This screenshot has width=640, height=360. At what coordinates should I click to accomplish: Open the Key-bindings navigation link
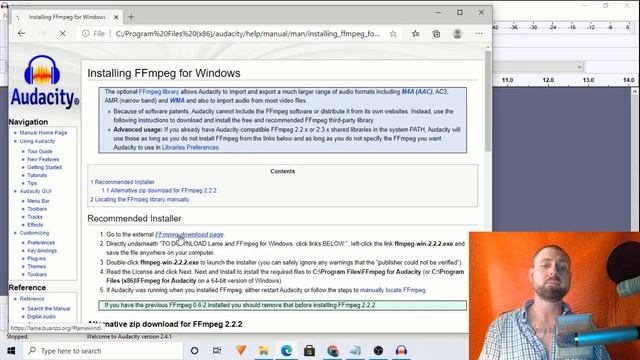coord(42,251)
